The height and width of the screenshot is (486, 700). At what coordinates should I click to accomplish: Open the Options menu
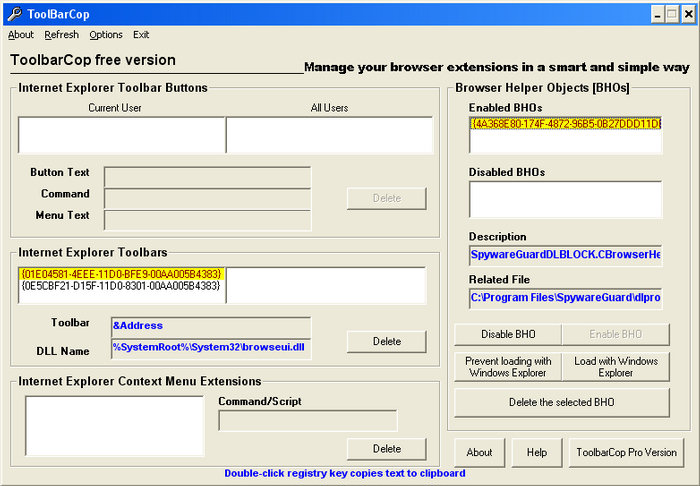coord(106,35)
